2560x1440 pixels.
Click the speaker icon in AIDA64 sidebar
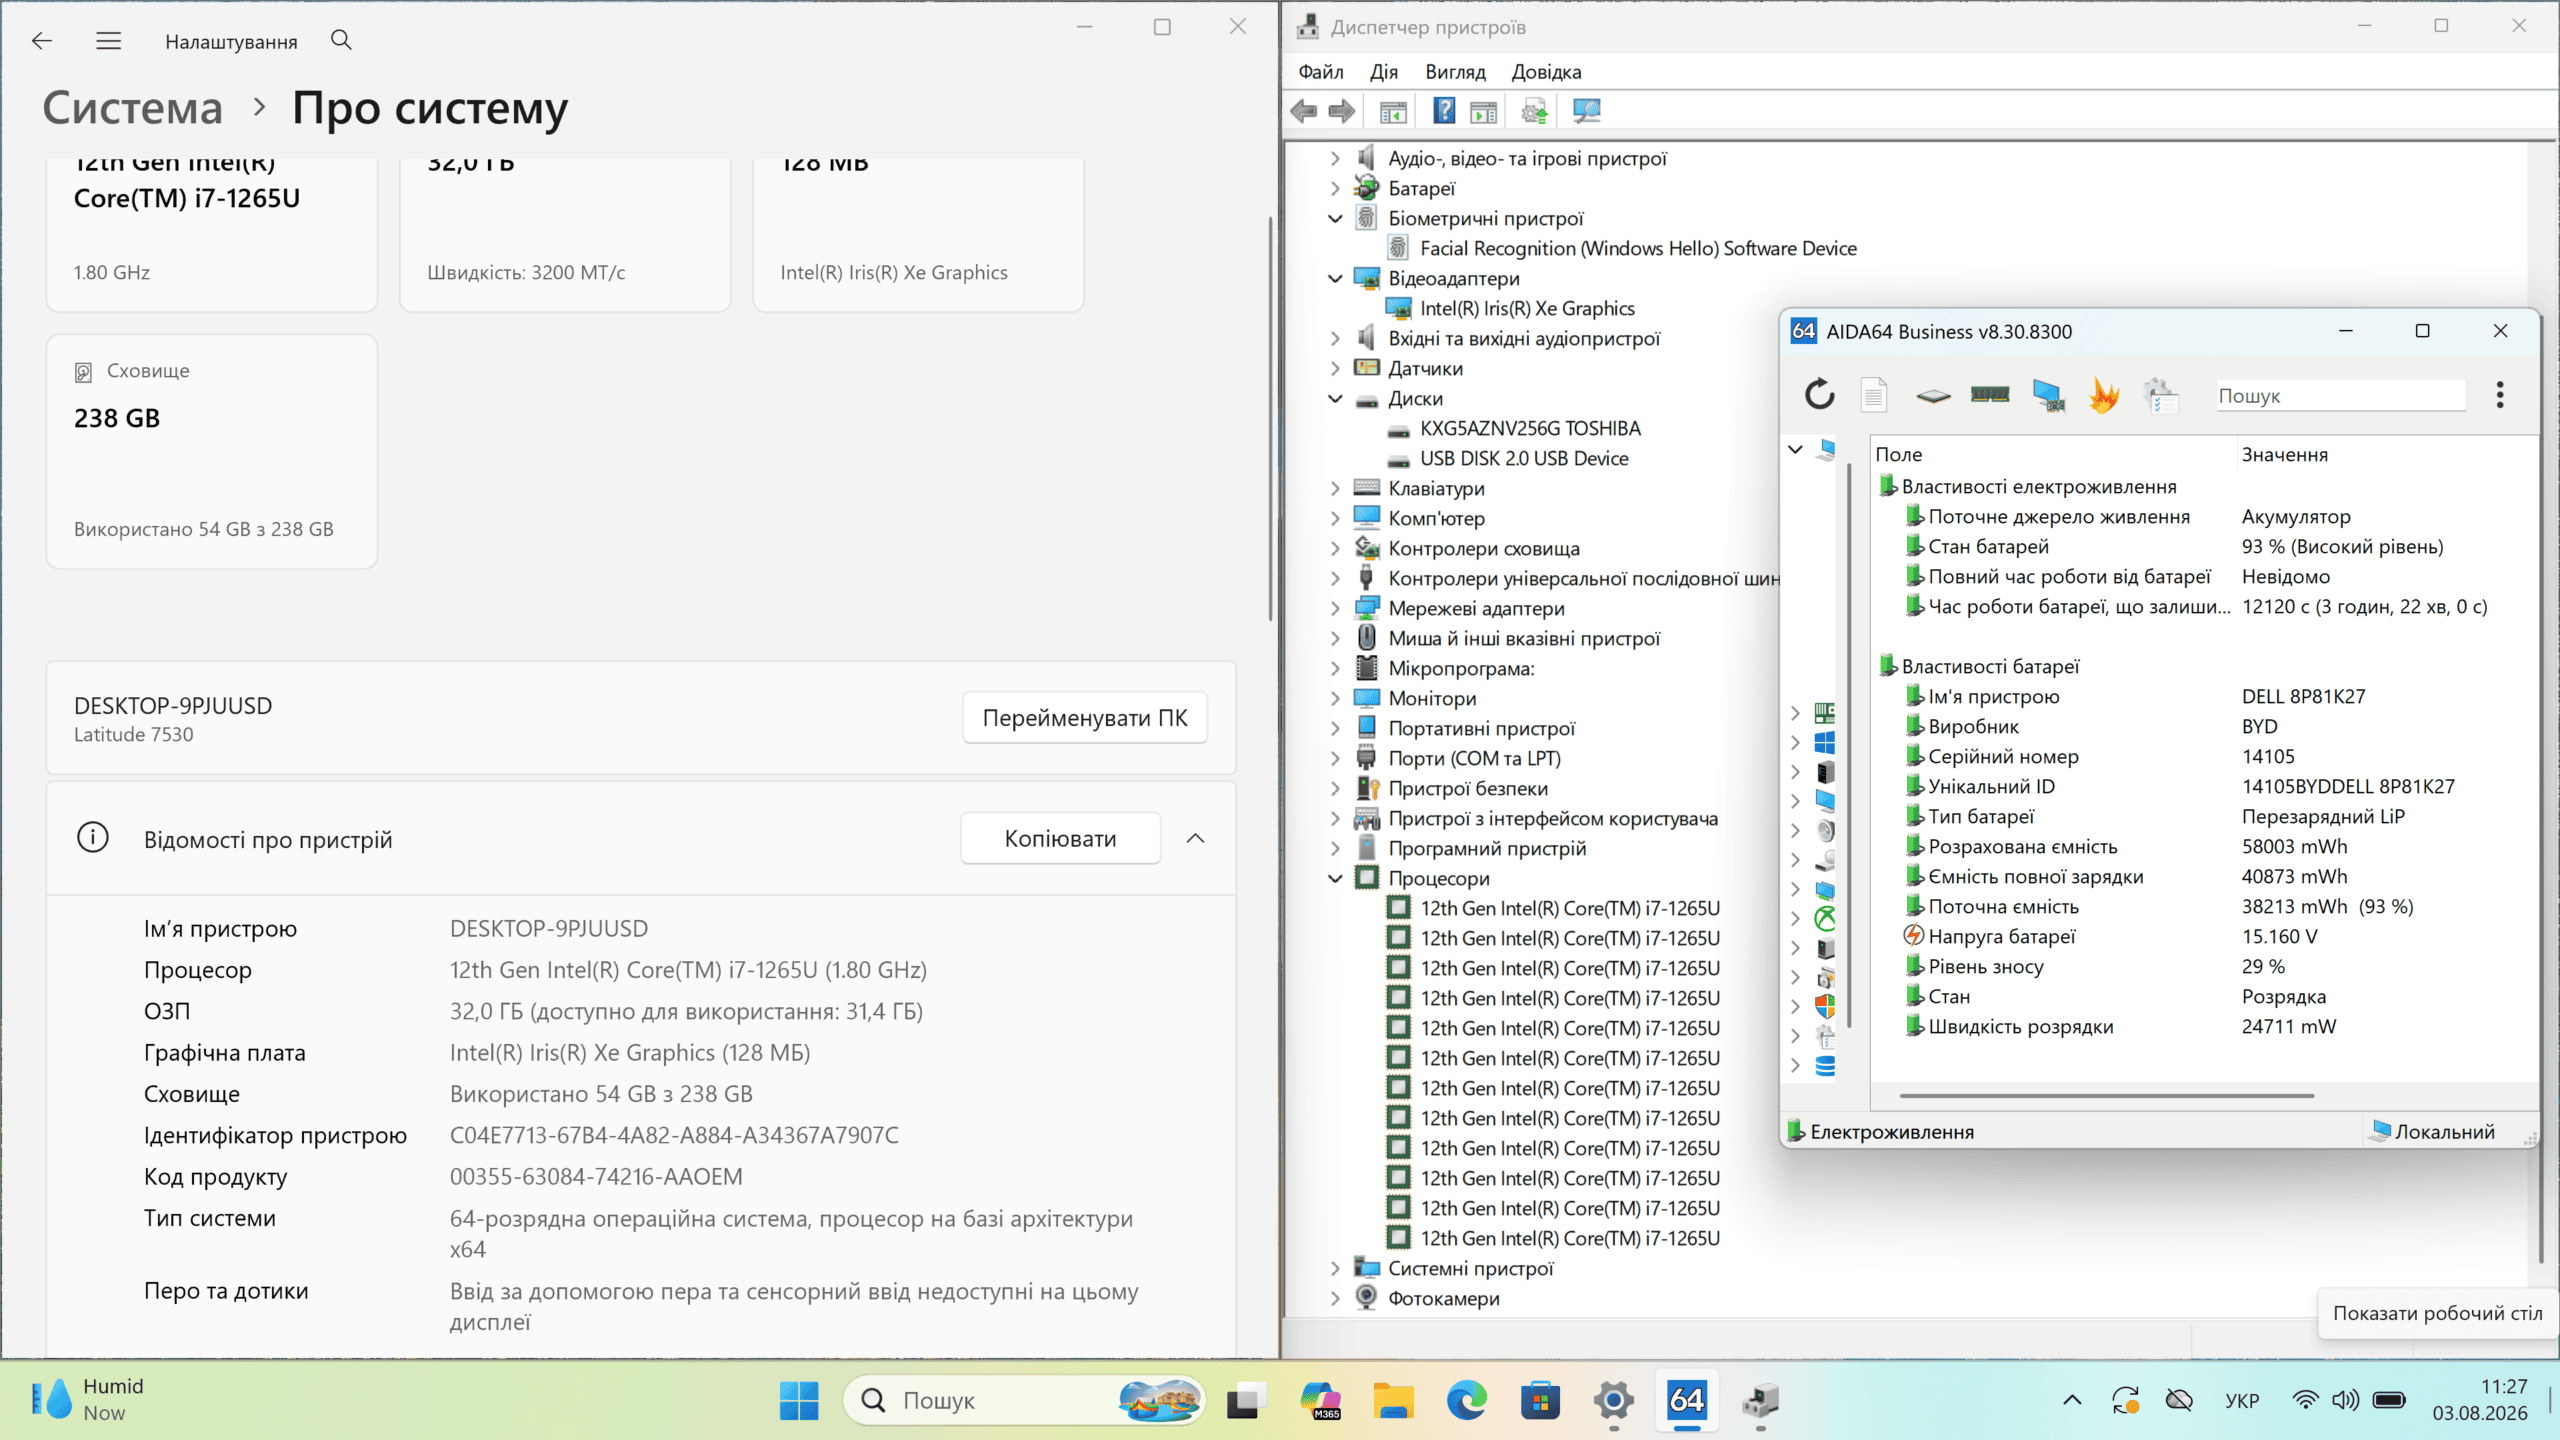(x=1825, y=830)
